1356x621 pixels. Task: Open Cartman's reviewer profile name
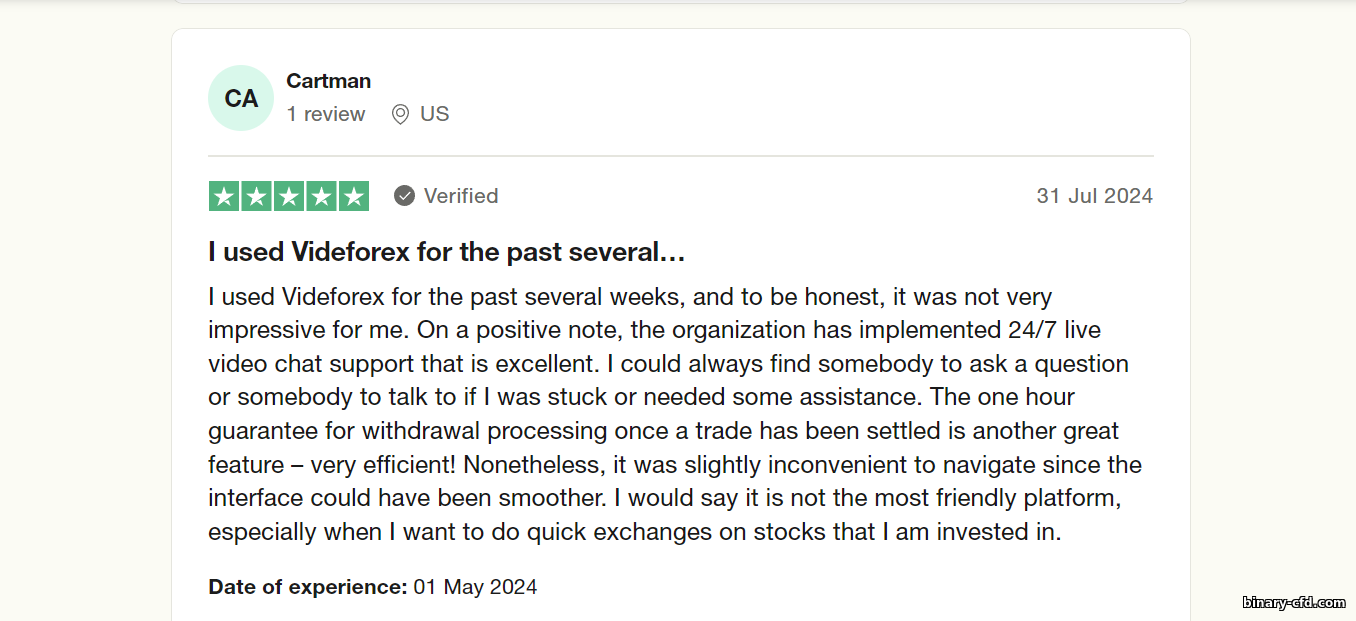point(329,81)
